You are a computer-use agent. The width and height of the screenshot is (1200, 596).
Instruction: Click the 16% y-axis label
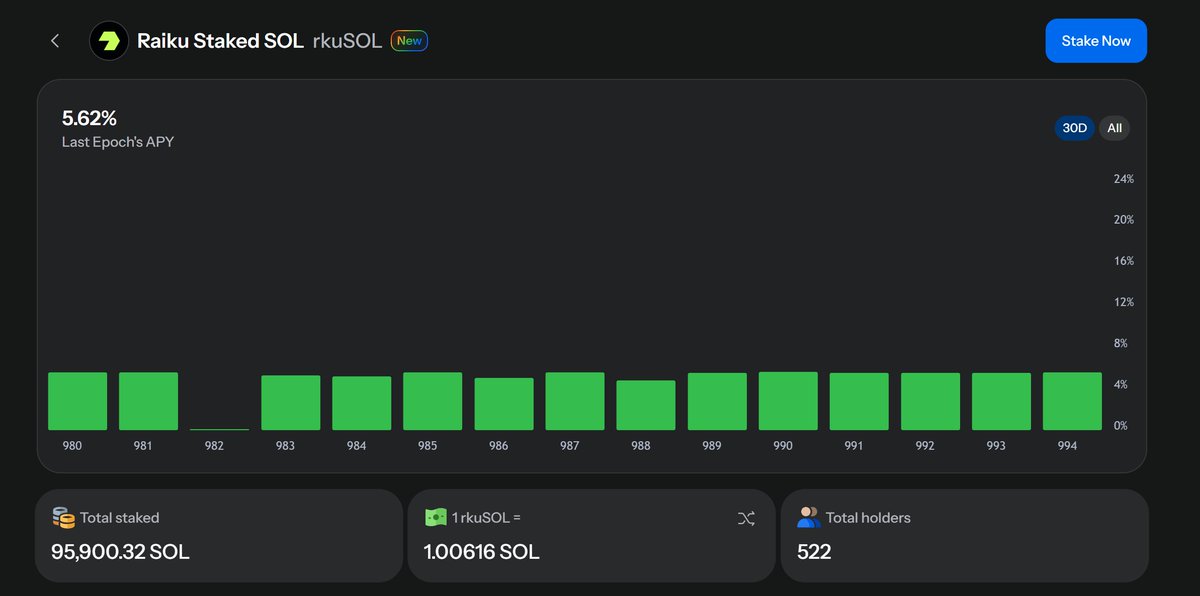tap(1124, 261)
